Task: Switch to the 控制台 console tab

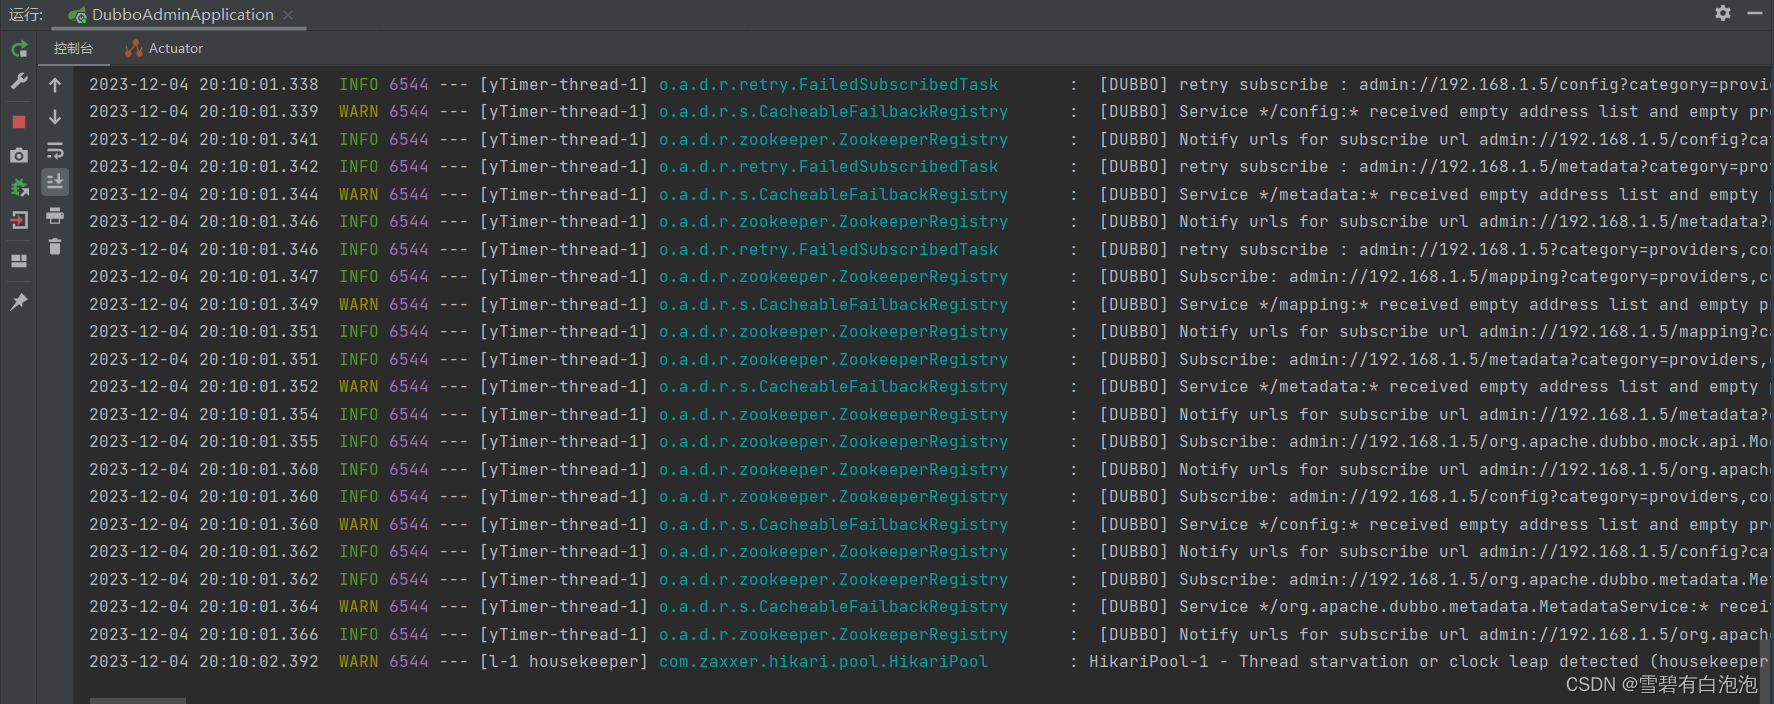Action: coord(73,48)
